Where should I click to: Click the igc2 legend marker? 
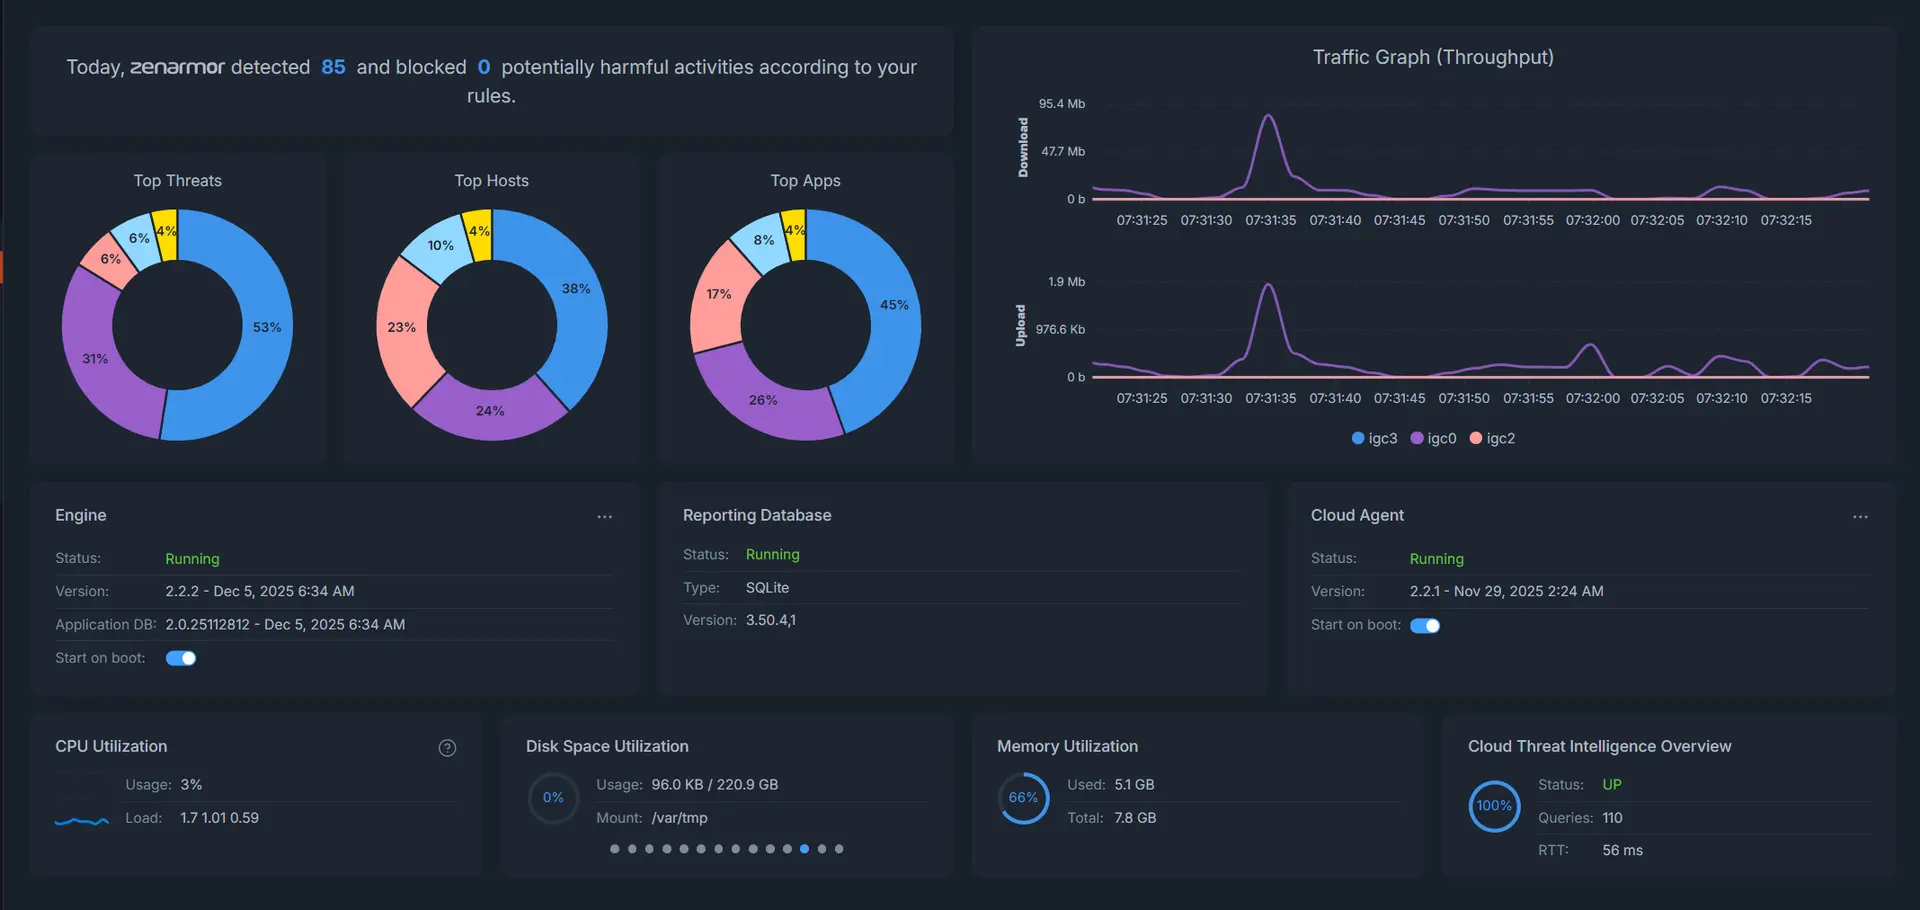coord(1477,438)
